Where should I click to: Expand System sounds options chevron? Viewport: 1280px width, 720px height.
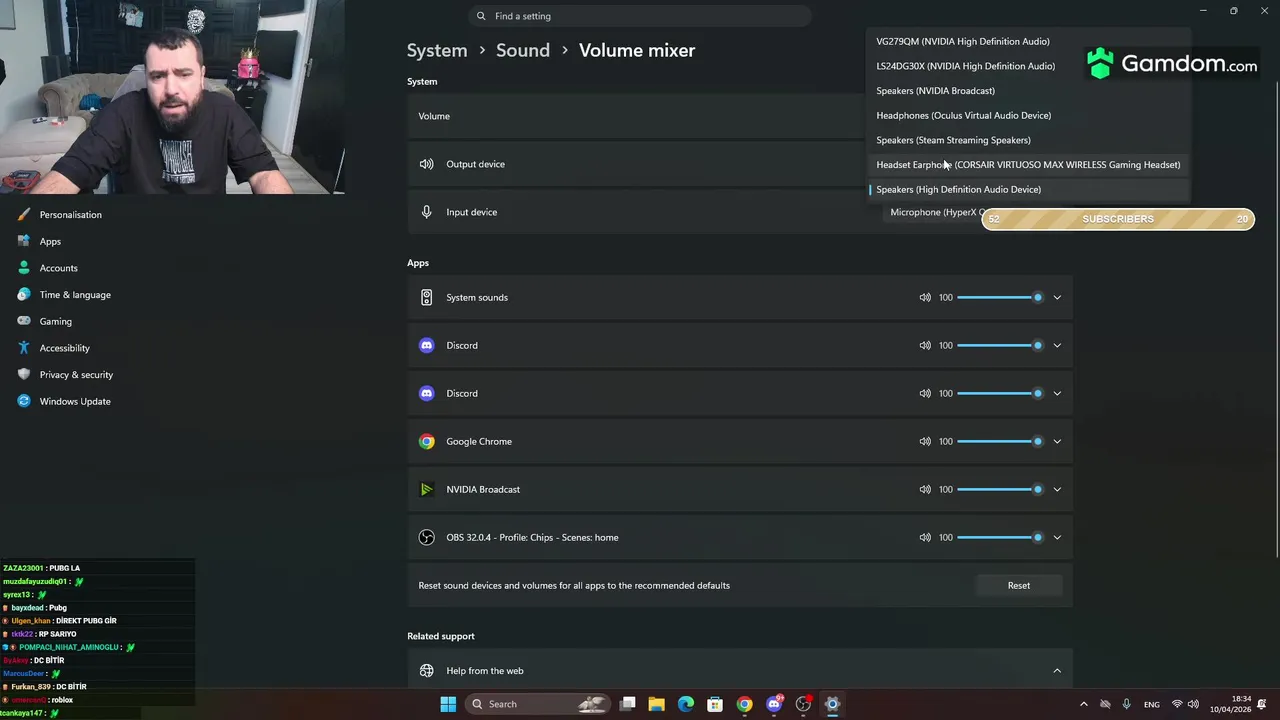(1057, 297)
